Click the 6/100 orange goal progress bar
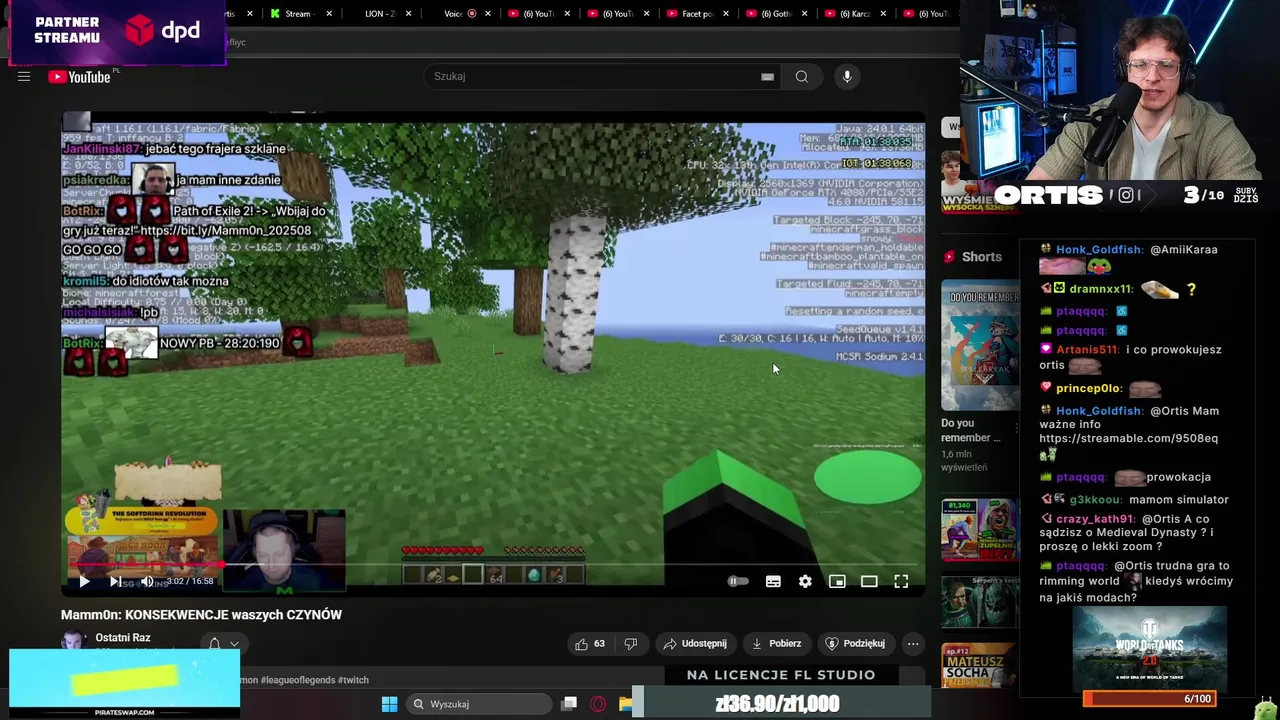1280x720 pixels. 1149,699
